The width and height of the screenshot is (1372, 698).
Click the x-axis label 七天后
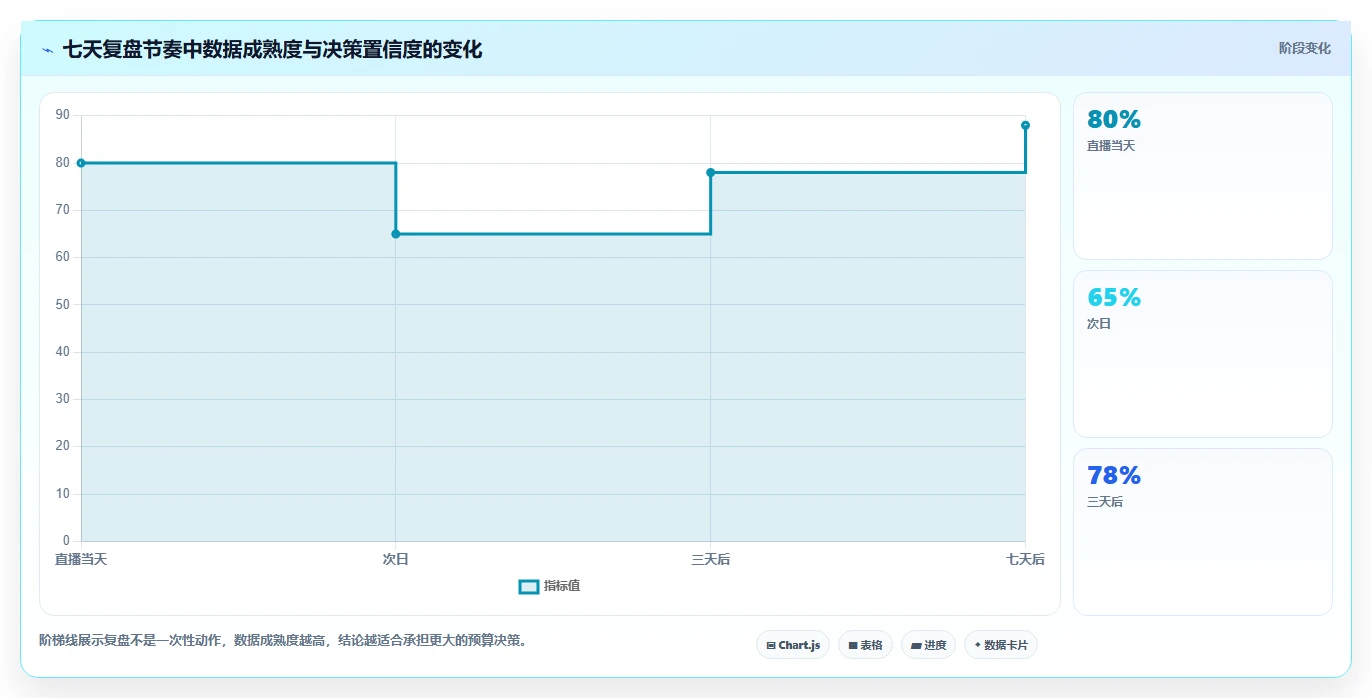(1025, 559)
